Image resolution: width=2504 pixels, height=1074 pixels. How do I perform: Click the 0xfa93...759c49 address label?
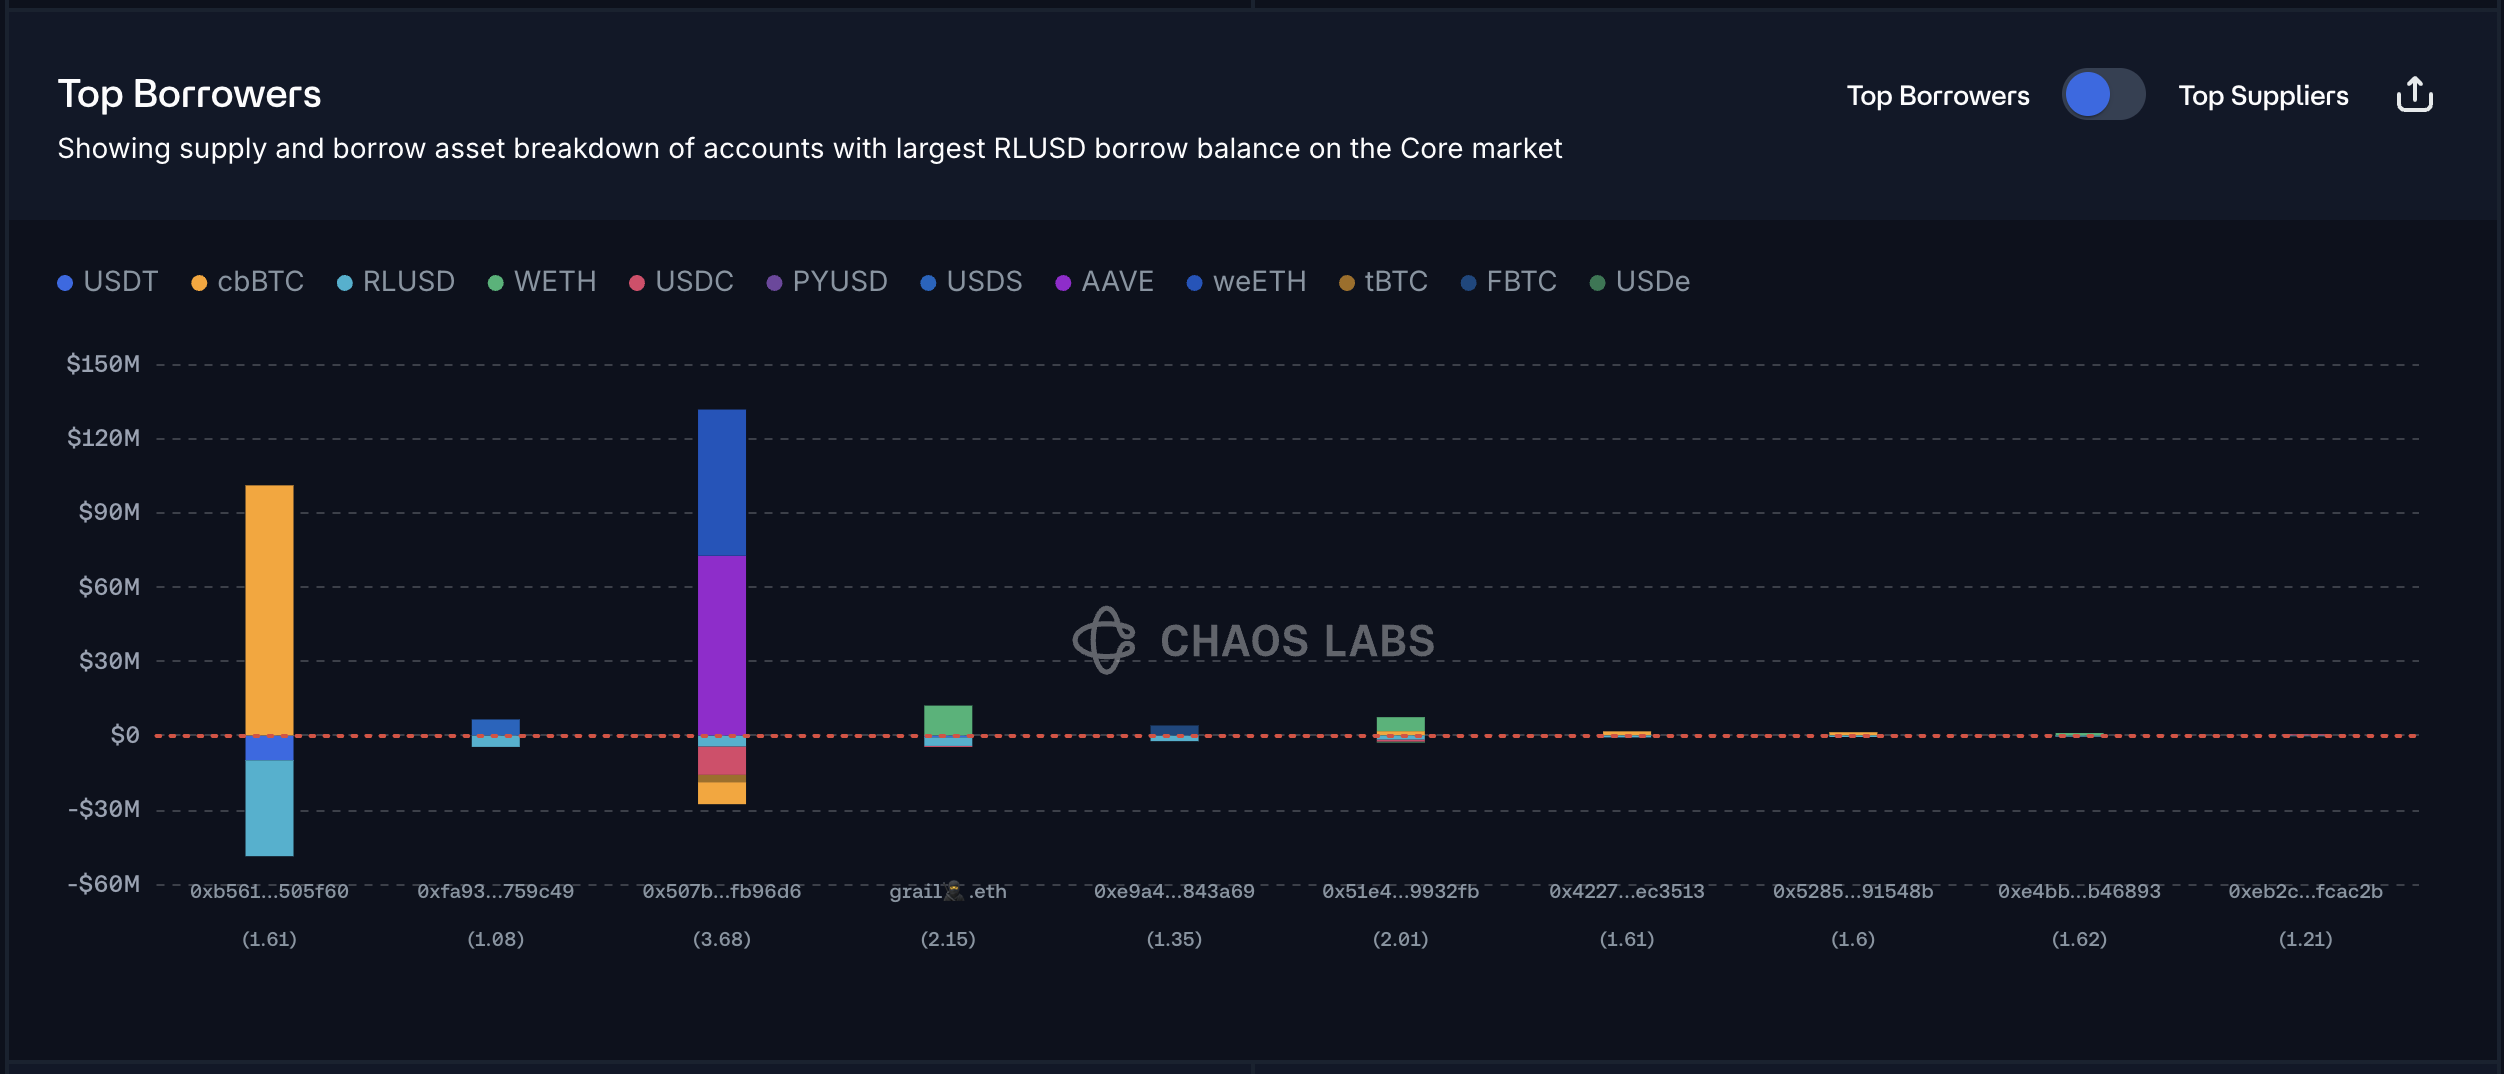(x=496, y=891)
